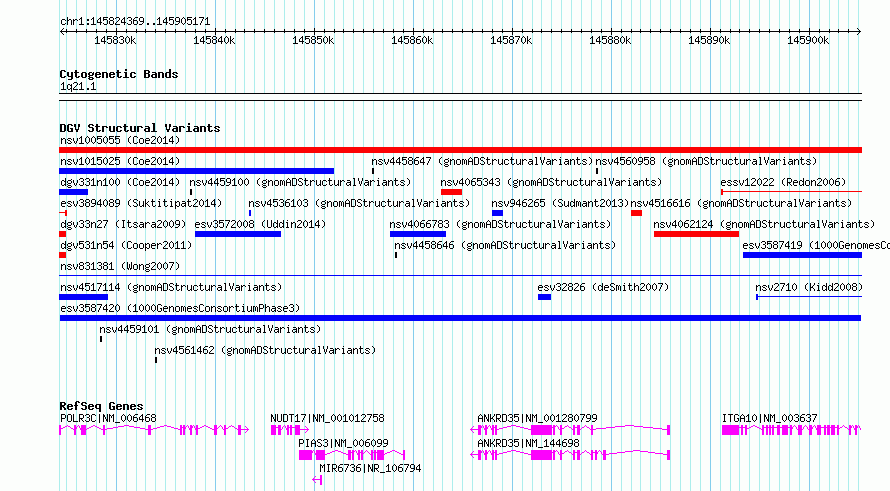Open ANKRD35|NM_144698 gene label
This screenshot has width=890, height=491.
tap(528, 443)
